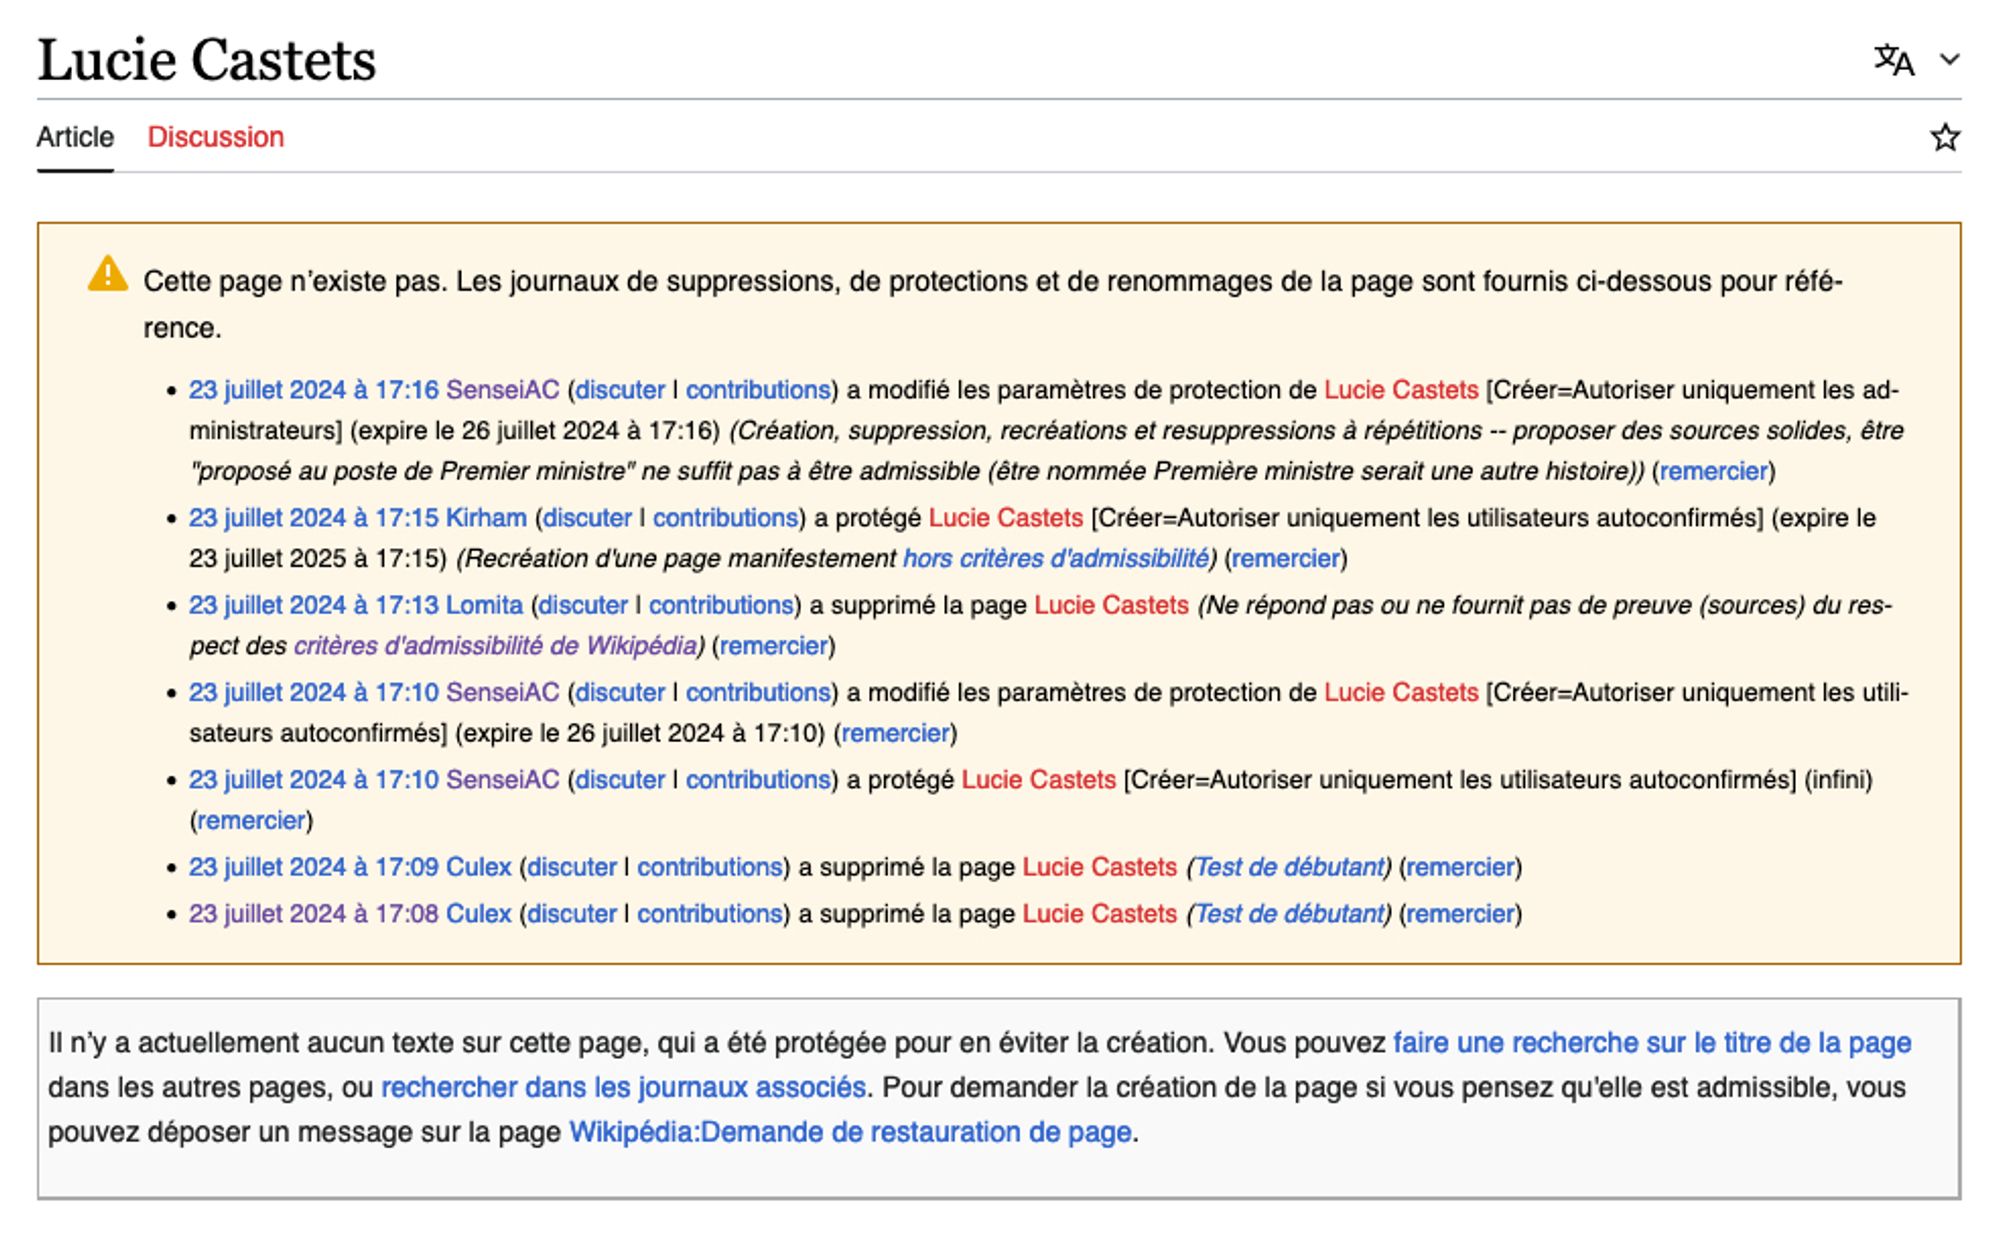This screenshot has width=2000, height=1237.
Task: Open faire une recherche sur le titre link
Action: point(1652,1043)
